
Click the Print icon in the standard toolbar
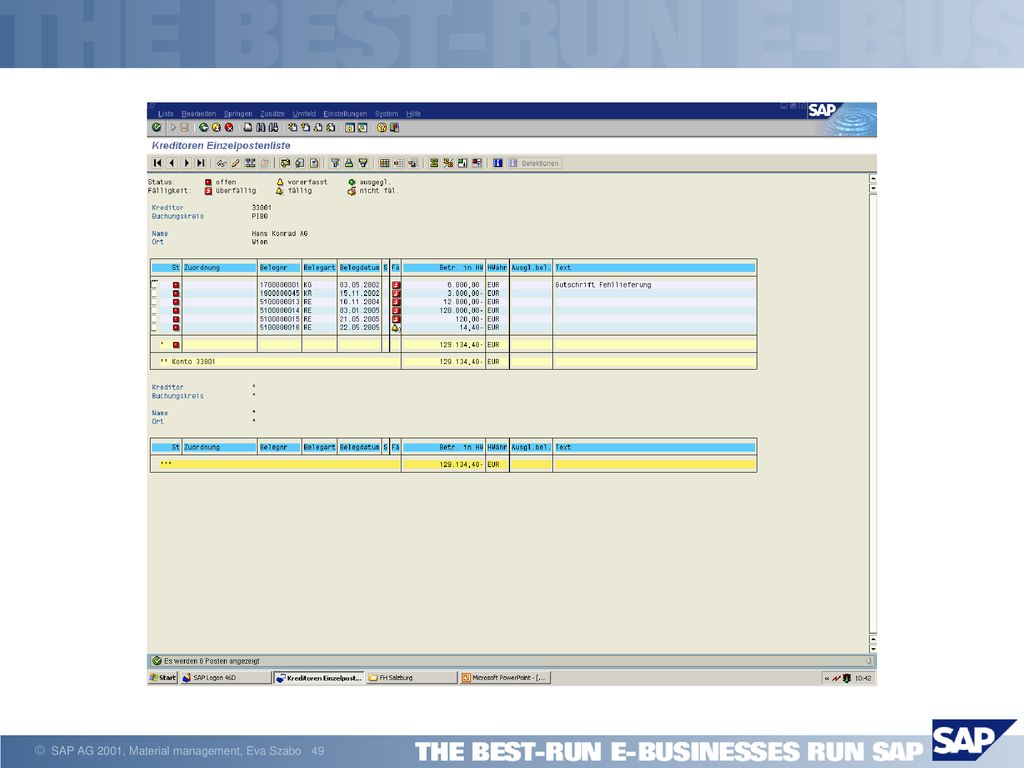(248, 128)
